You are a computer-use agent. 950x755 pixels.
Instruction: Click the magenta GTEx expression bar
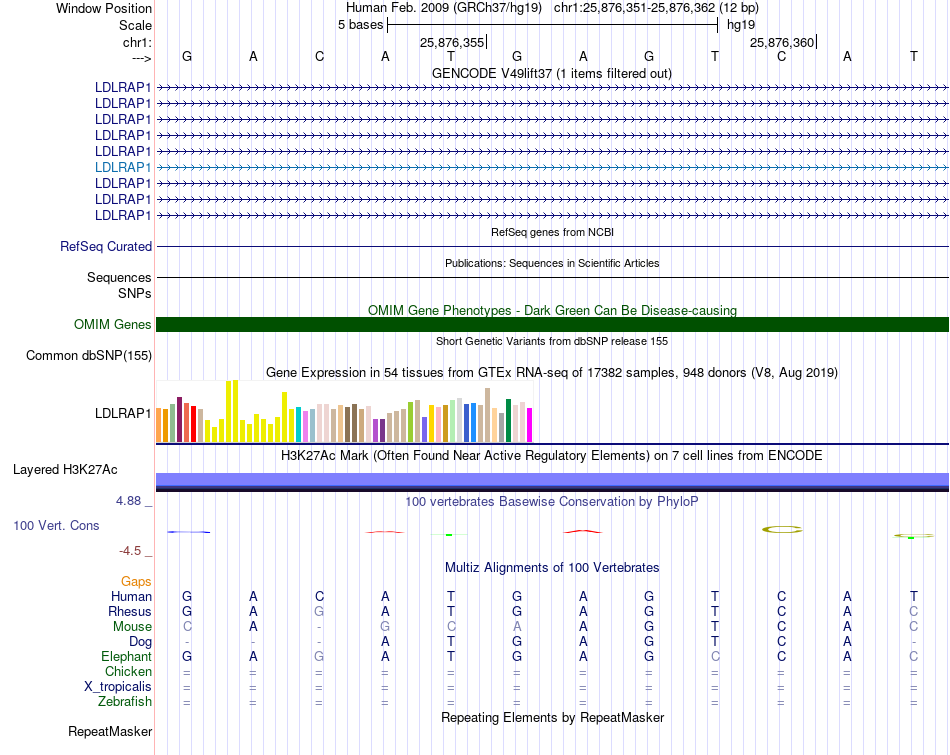point(529,425)
